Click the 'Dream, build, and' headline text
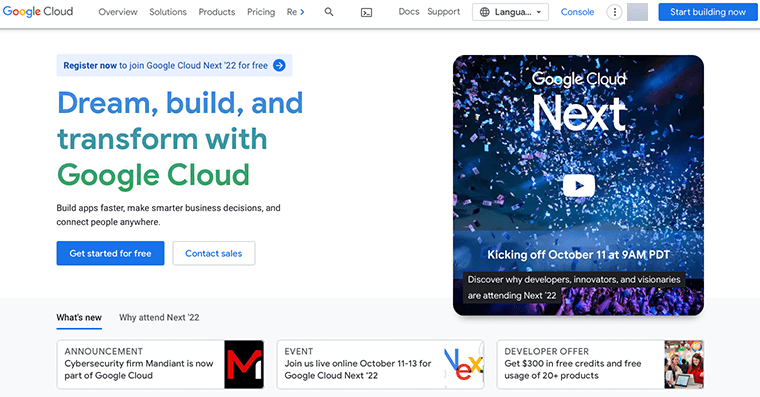Image resolution: width=760 pixels, height=397 pixels. (180, 103)
